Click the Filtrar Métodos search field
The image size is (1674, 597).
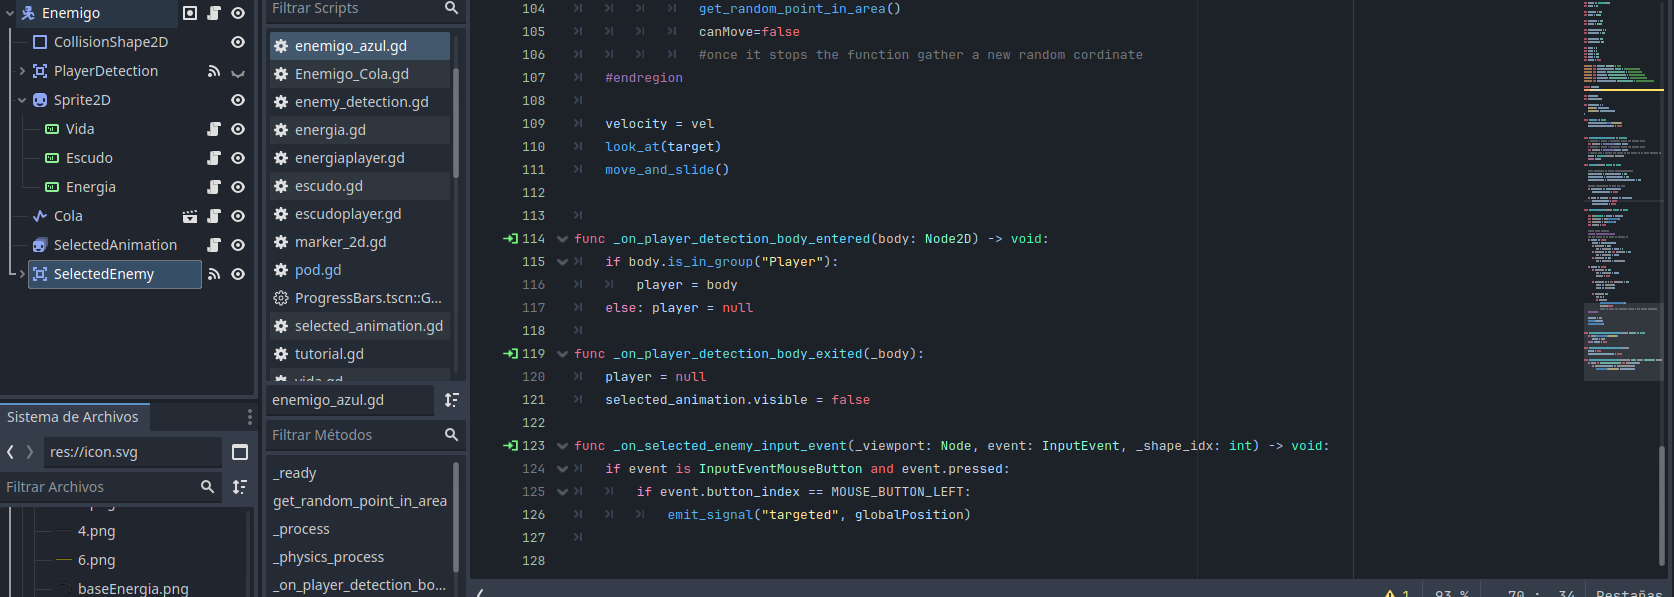pos(355,435)
